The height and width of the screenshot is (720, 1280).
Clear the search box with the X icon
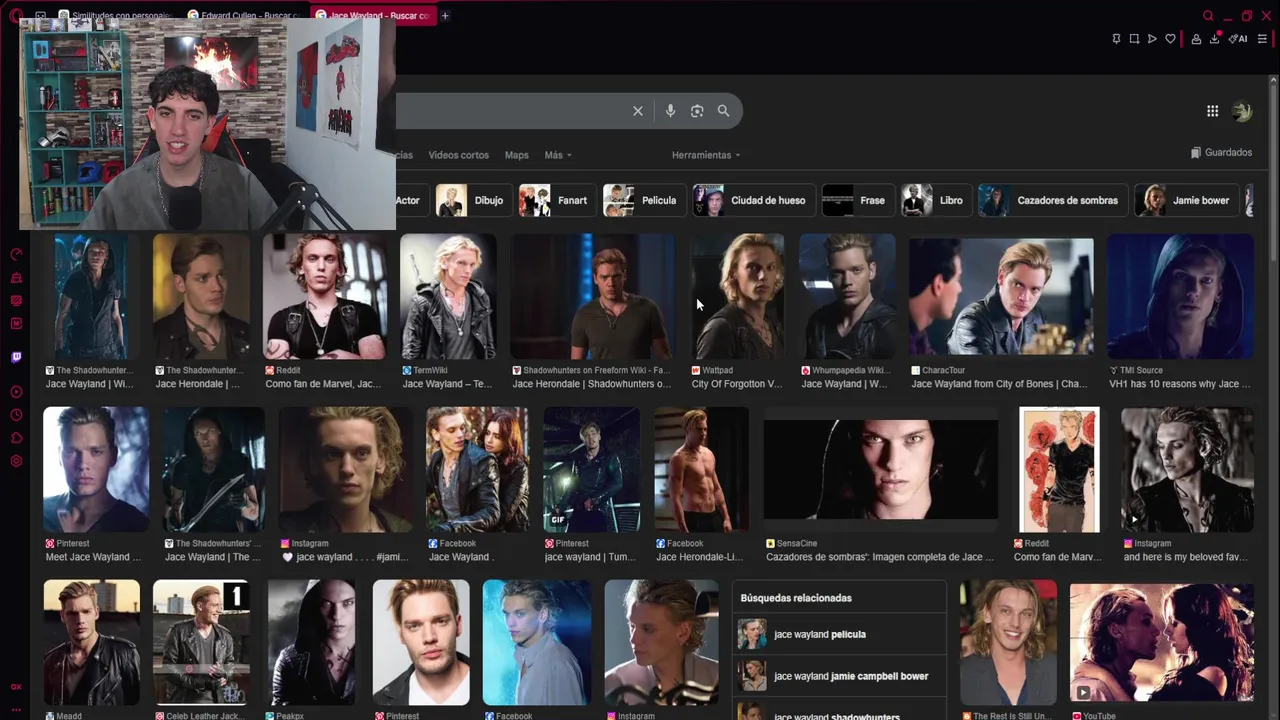pos(637,111)
